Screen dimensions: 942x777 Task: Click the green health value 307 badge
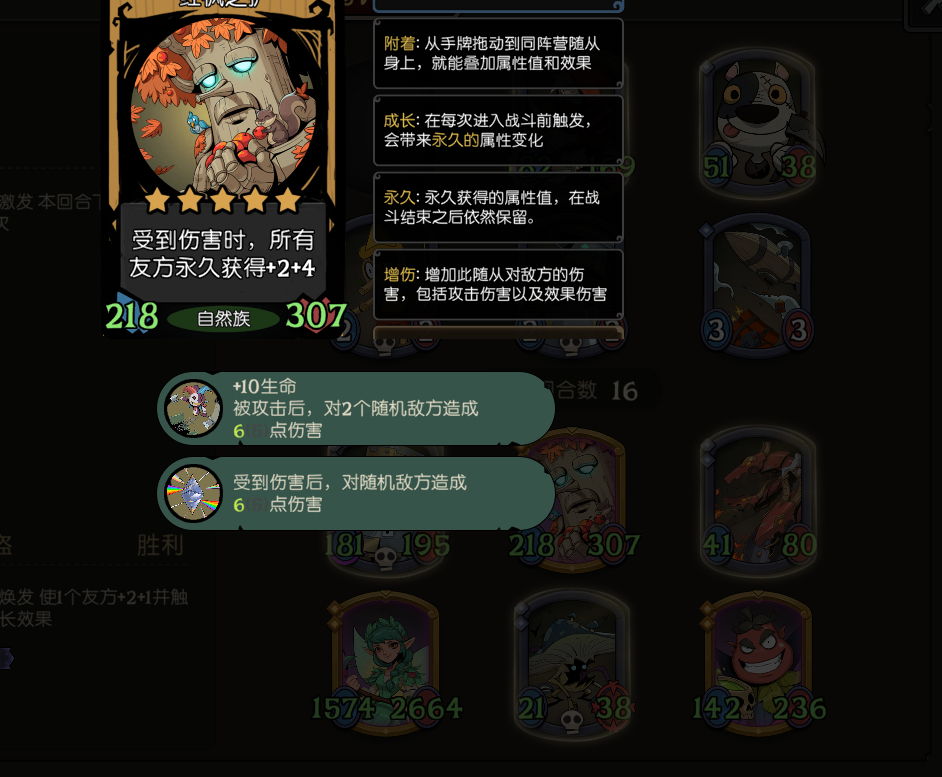(x=316, y=315)
